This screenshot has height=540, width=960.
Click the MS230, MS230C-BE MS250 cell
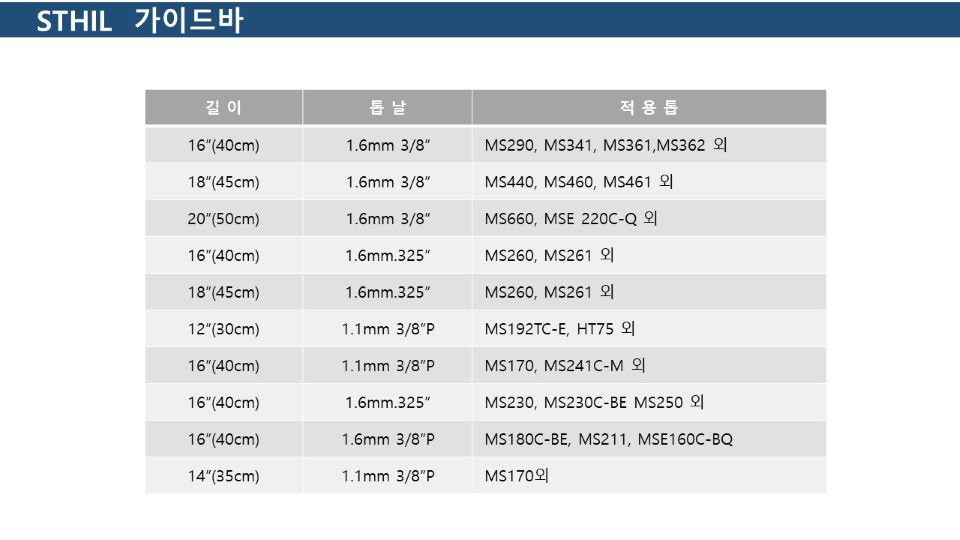[594, 403]
